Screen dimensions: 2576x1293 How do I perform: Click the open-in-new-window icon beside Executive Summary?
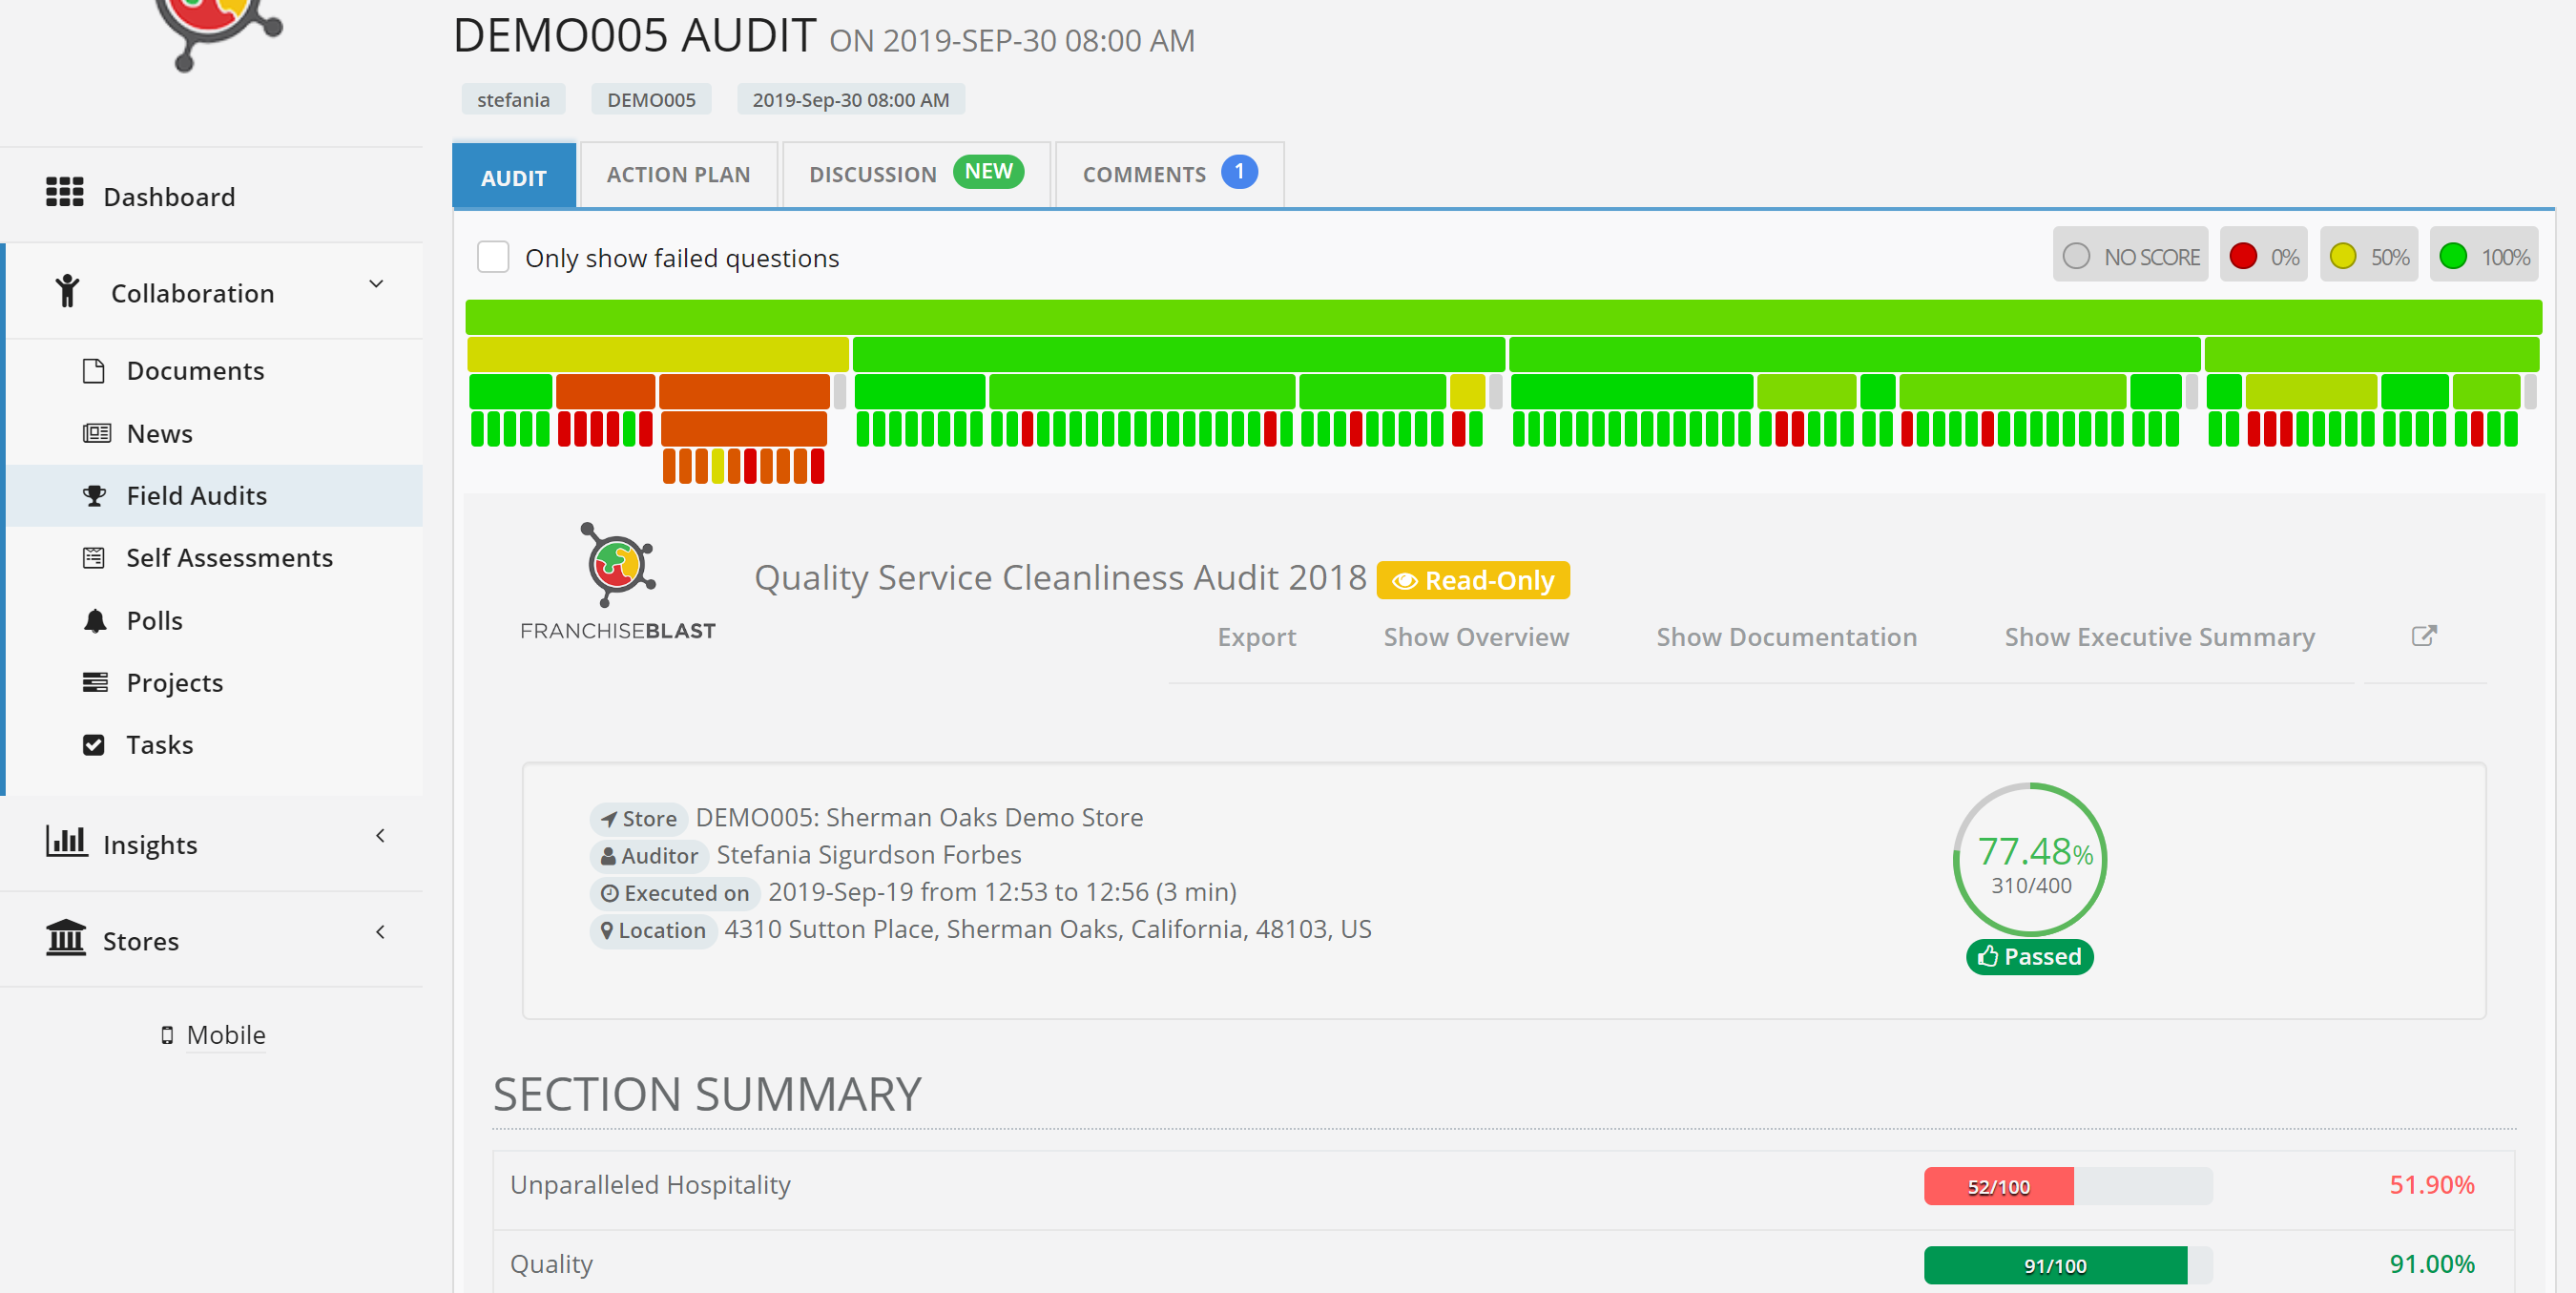tap(2423, 636)
